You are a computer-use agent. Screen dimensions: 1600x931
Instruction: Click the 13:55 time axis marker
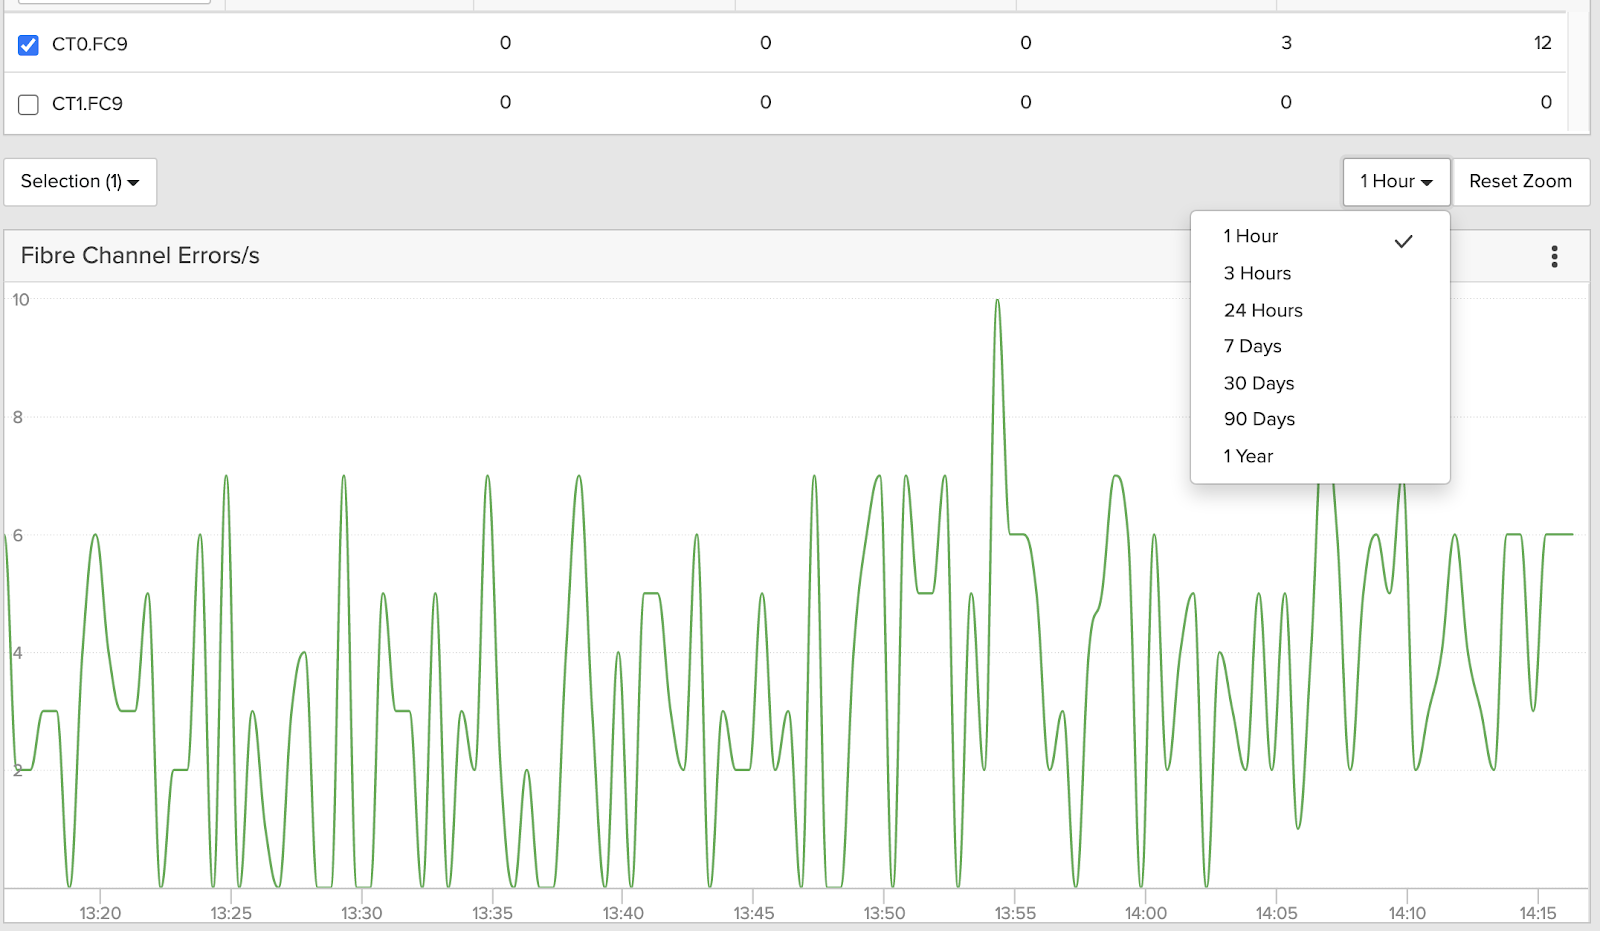[x=1015, y=913]
